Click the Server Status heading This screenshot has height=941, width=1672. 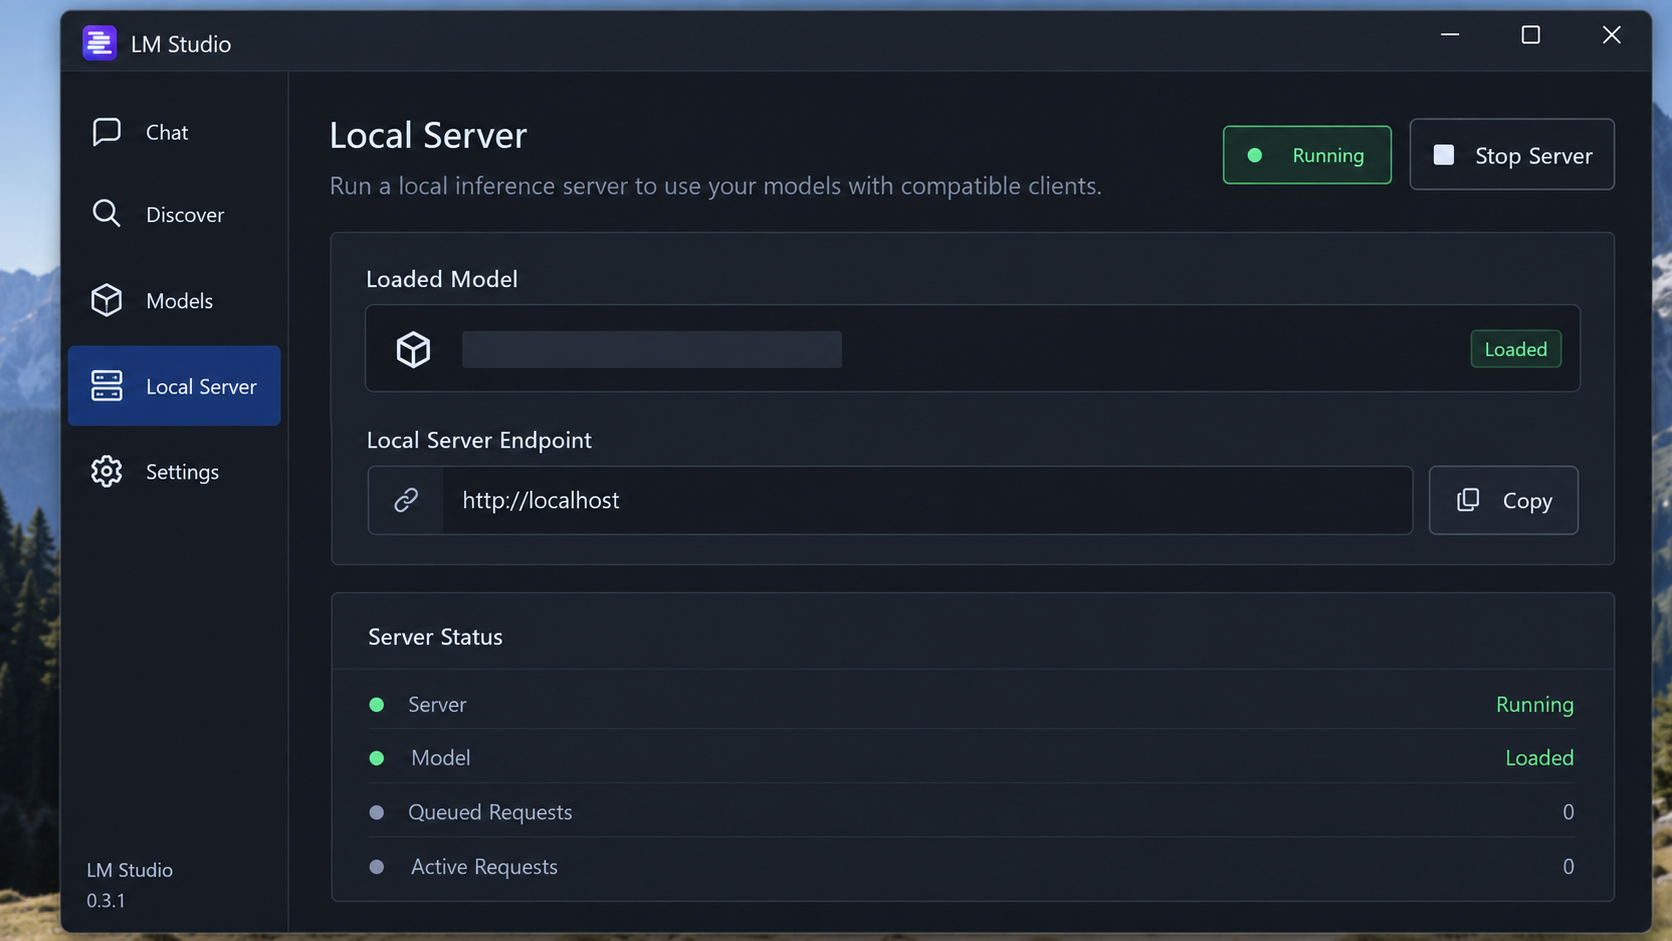[x=435, y=637]
